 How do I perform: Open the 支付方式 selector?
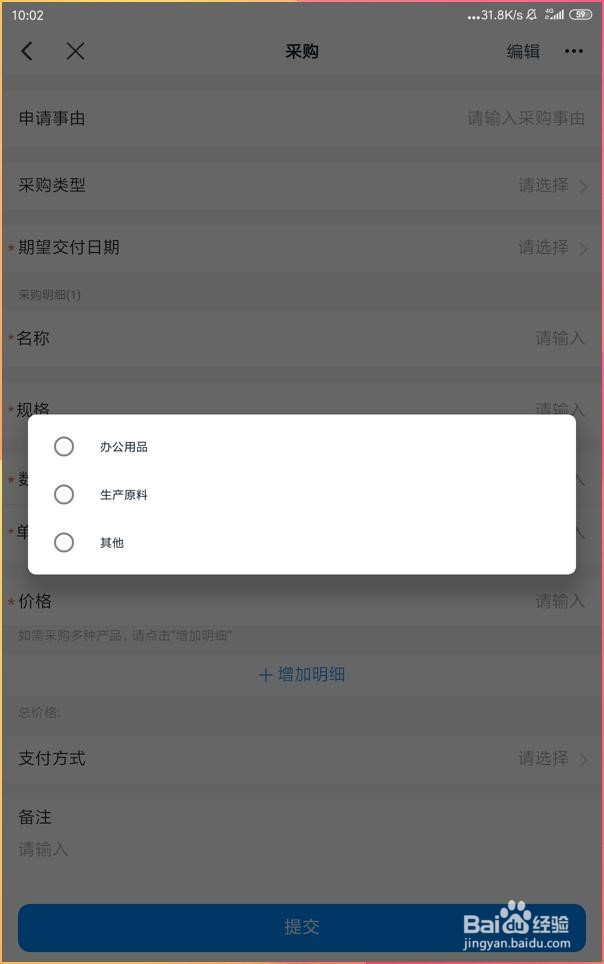[x=300, y=758]
